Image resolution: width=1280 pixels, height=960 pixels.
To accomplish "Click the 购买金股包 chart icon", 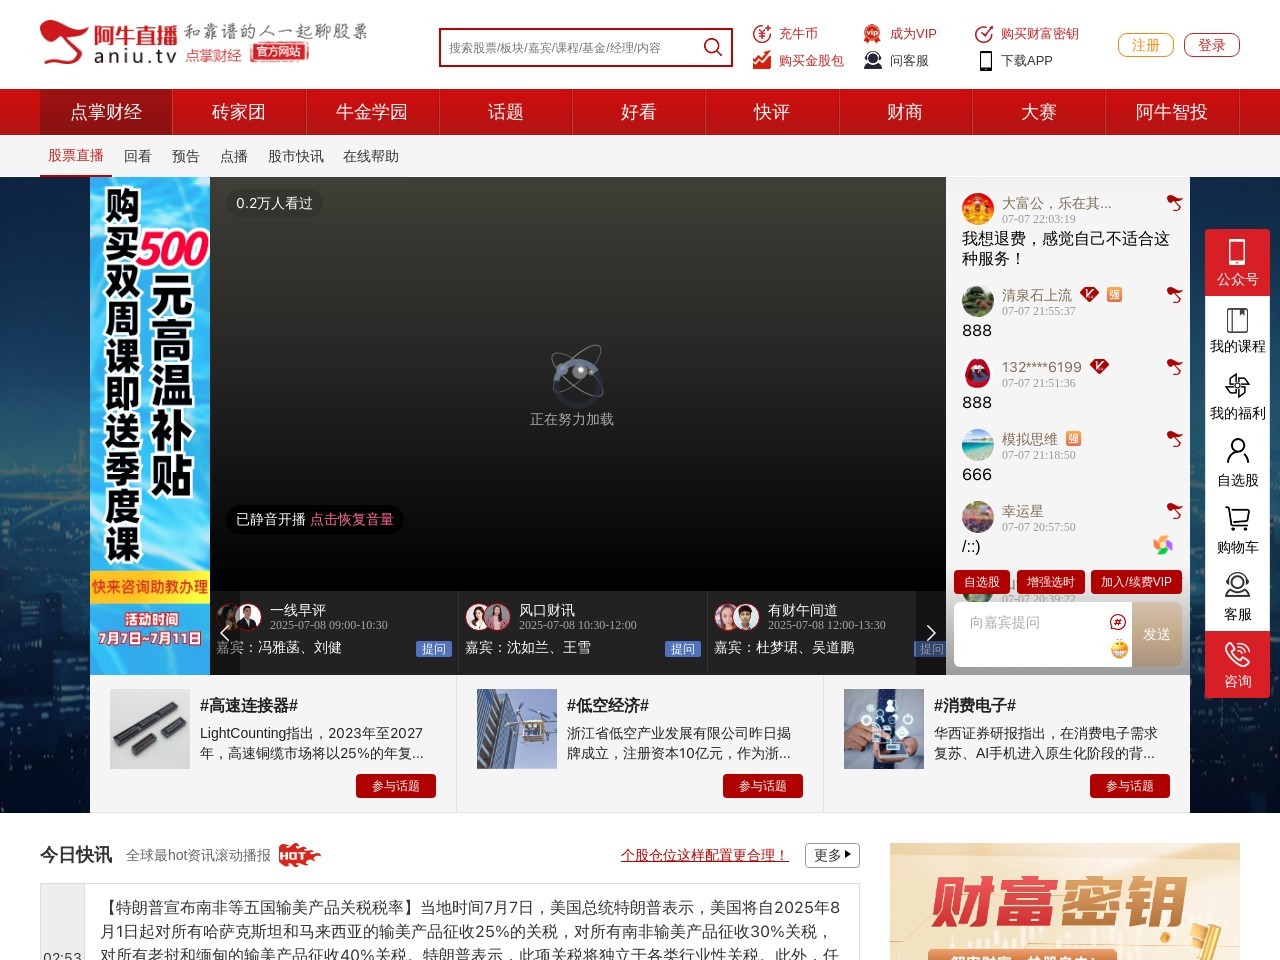I will tap(762, 60).
